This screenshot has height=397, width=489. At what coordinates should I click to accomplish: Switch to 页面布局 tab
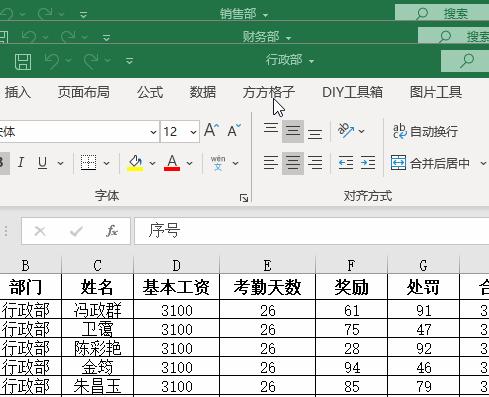pos(84,92)
